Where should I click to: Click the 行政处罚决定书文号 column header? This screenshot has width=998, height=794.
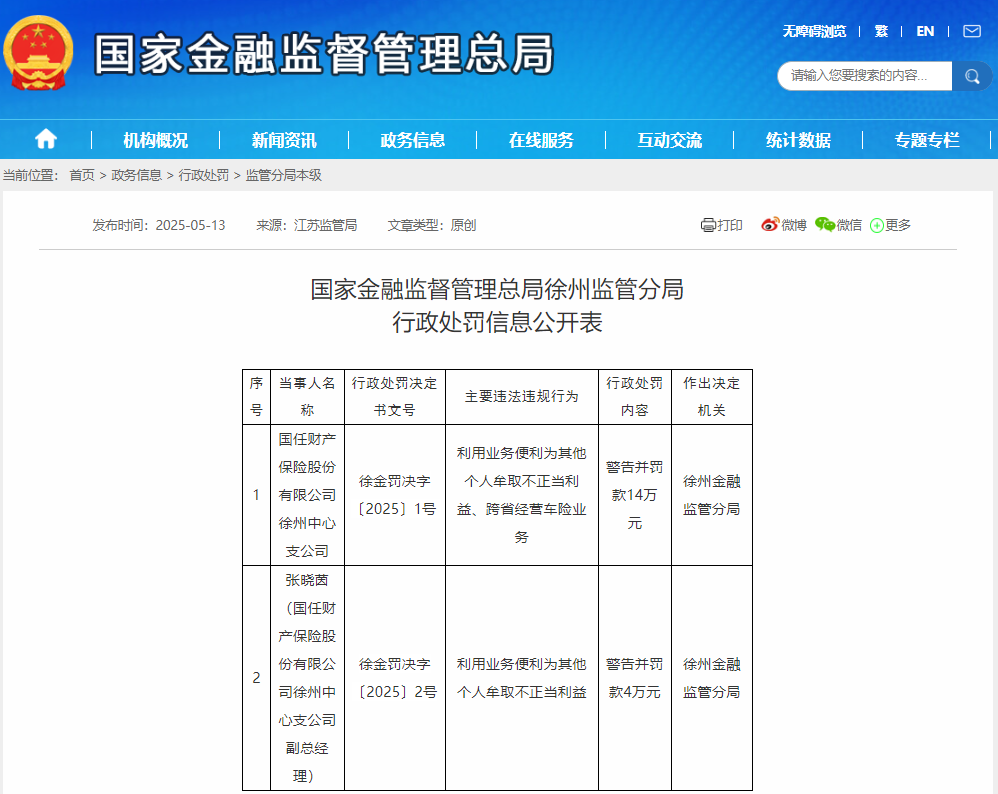(395, 397)
